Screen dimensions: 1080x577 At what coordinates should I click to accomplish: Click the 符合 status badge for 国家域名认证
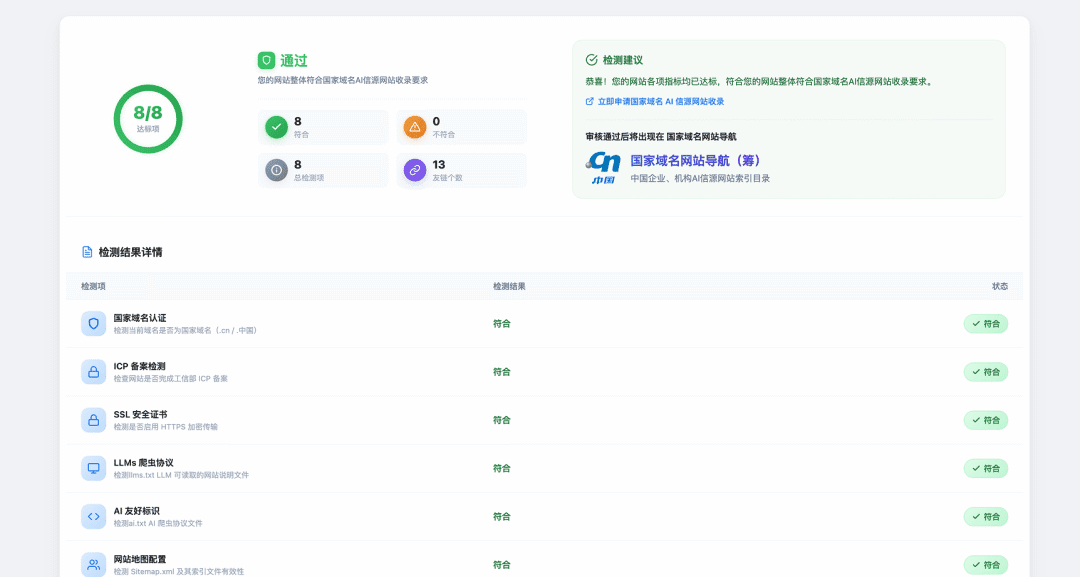986,324
